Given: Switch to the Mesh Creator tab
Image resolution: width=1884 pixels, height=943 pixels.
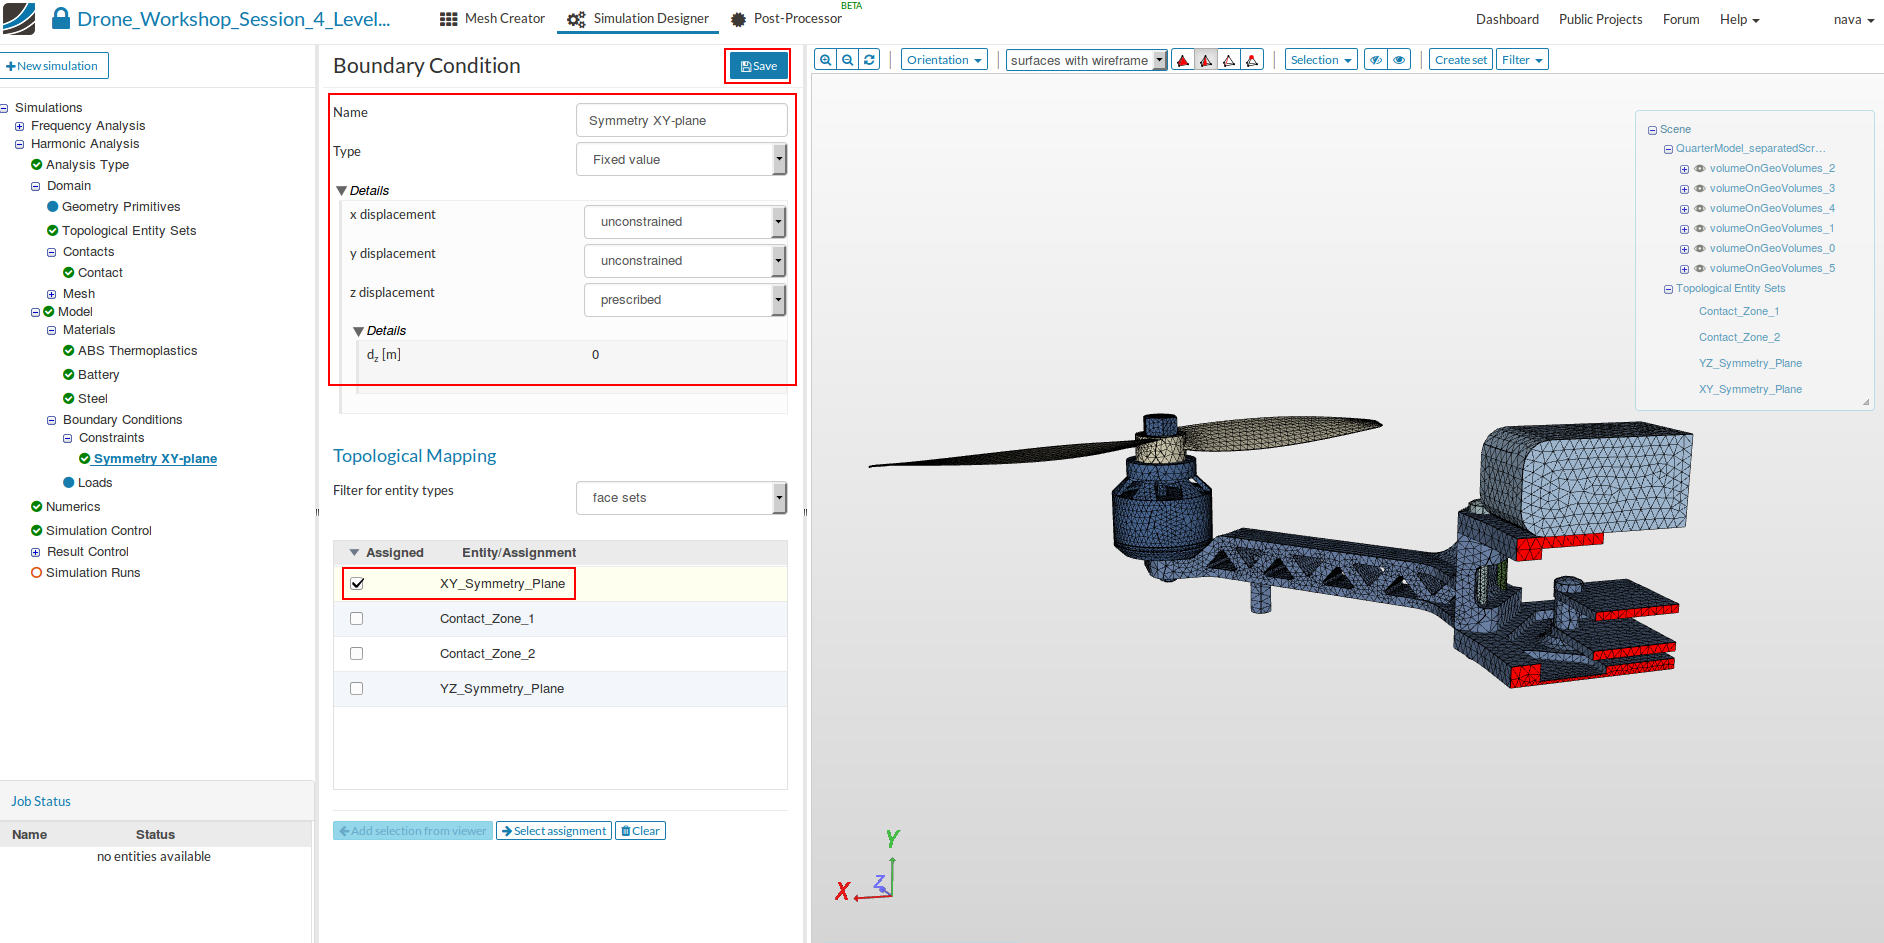Looking at the screenshot, I should click(493, 19).
